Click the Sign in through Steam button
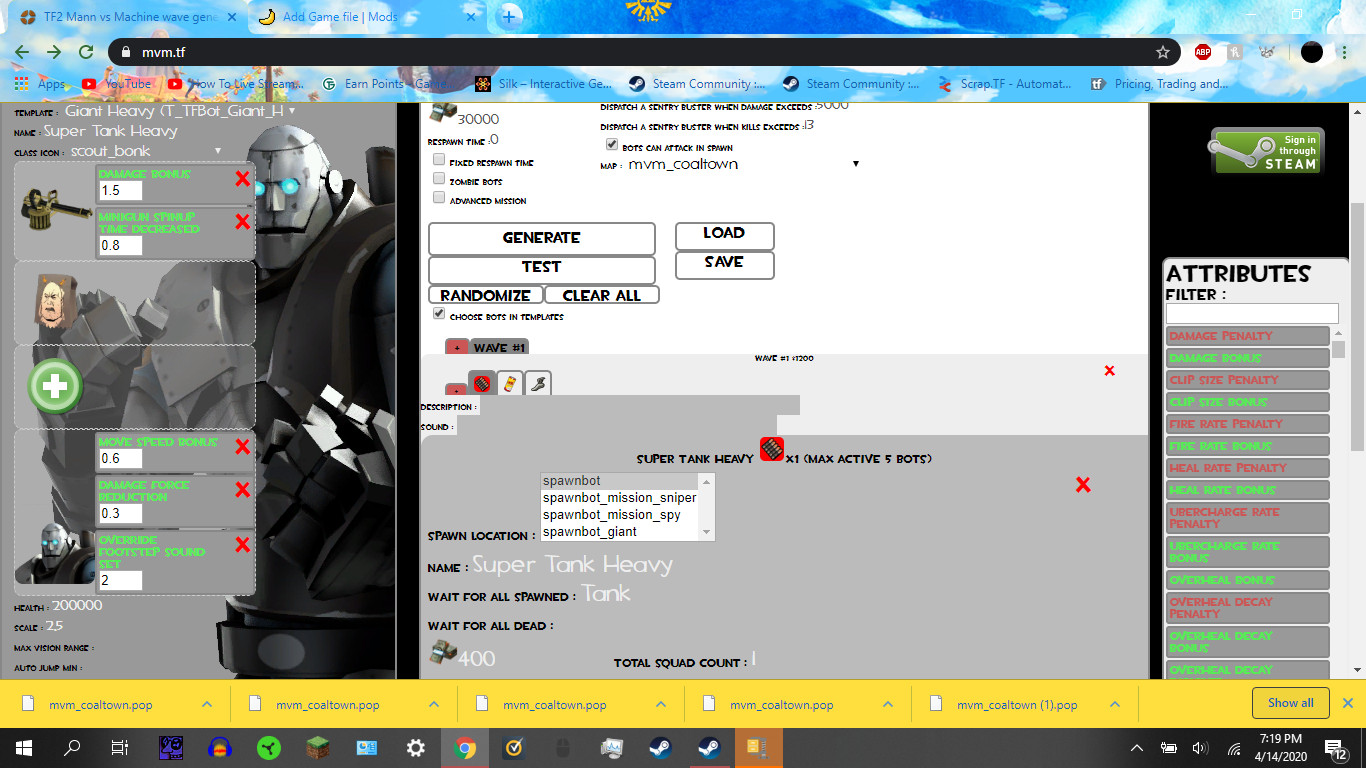The image size is (1366, 768). (1267, 152)
